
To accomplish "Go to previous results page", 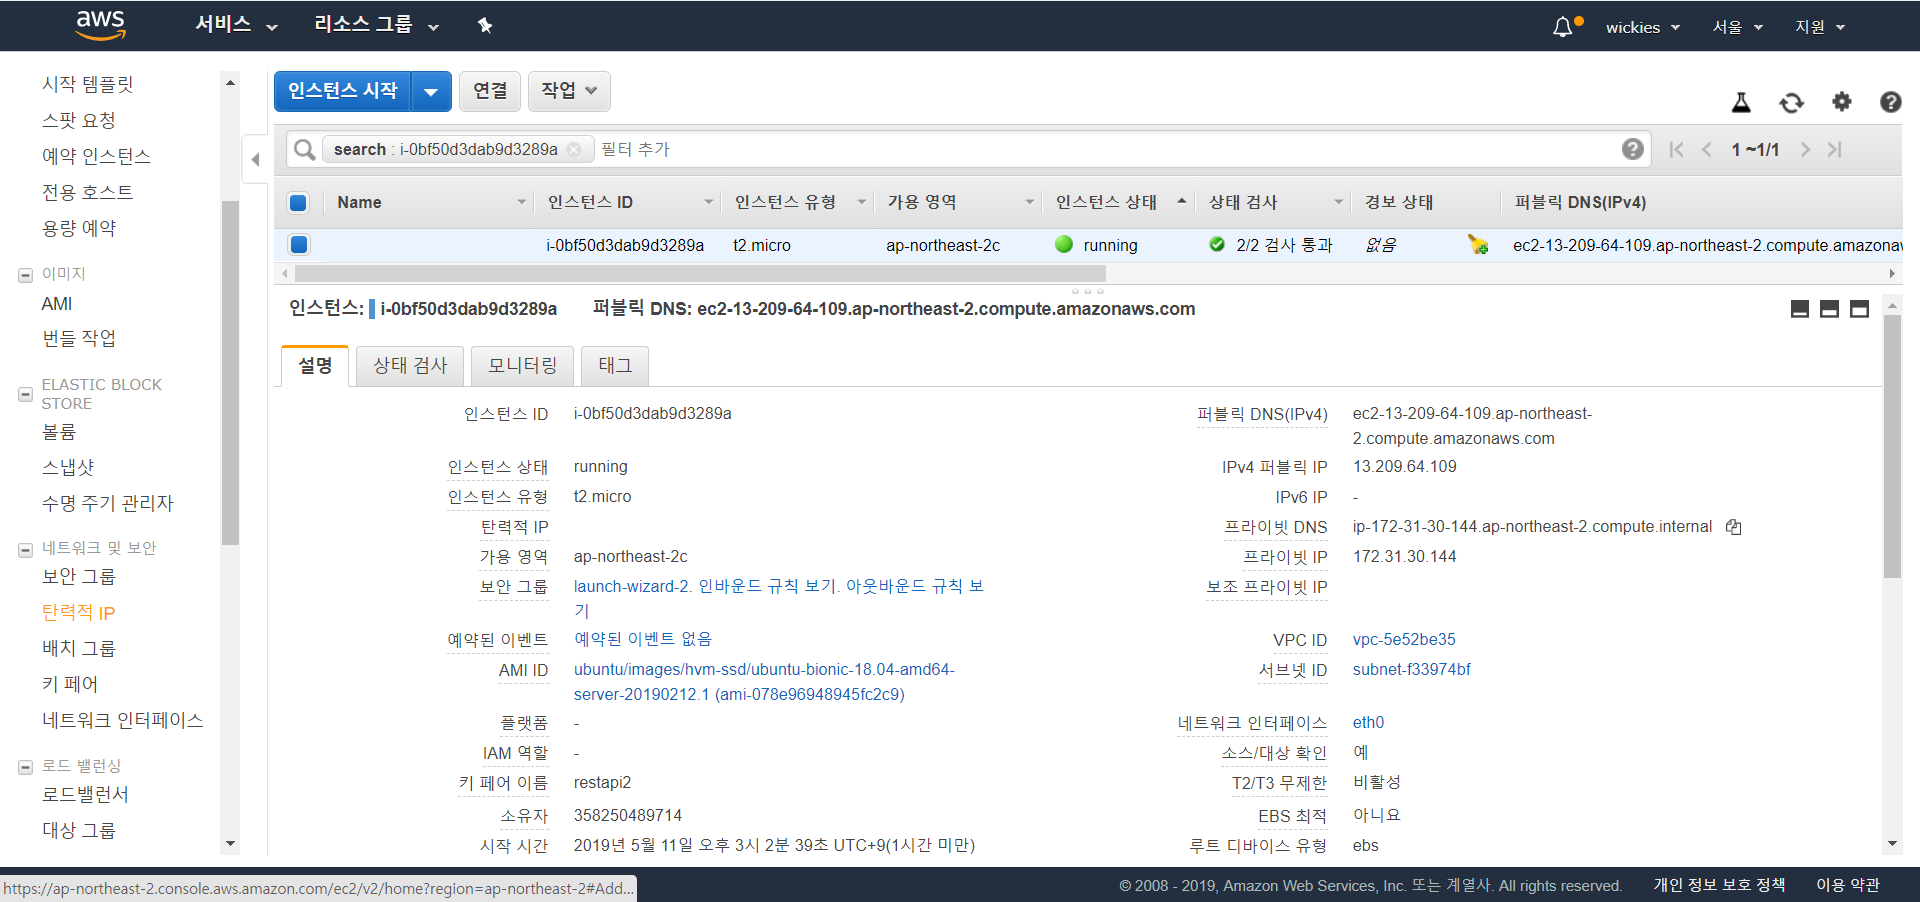I will coord(1707,149).
